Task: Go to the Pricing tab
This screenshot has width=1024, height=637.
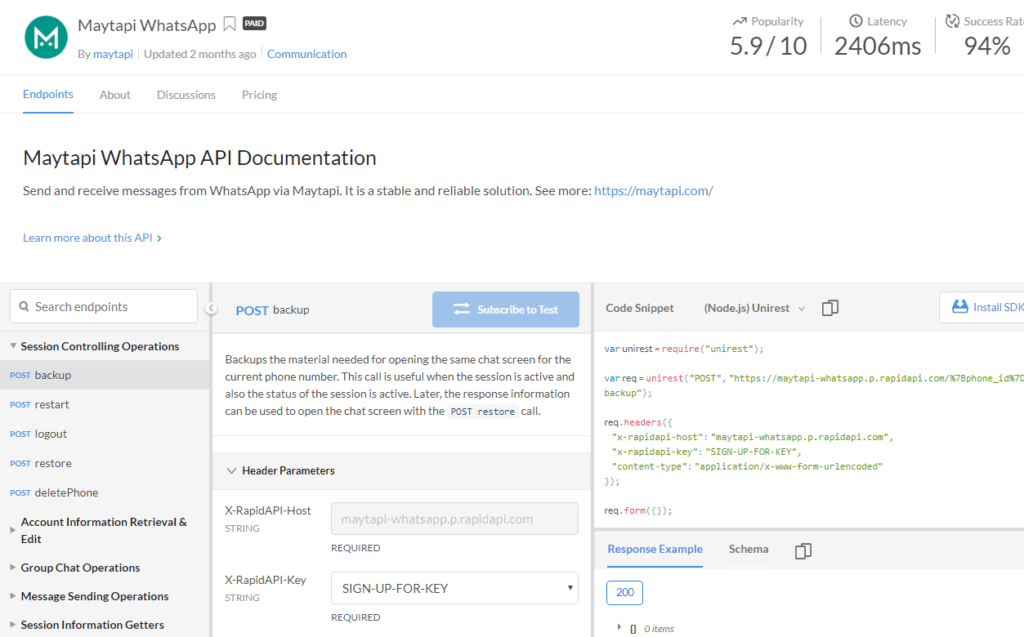Action: point(259,95)
